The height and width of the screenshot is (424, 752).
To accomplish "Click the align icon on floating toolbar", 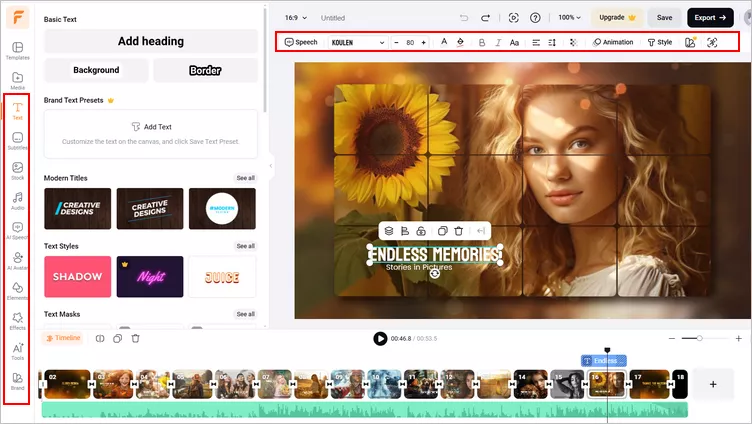I will click(405, 231).
